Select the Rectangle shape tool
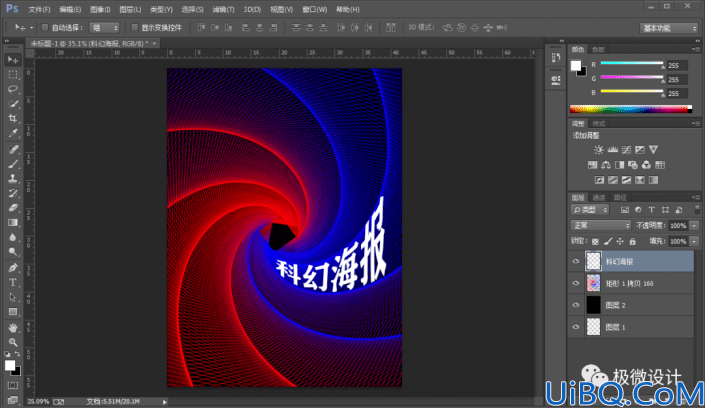This screenshot has height=408, width=705. pyautogui.click(x=13, y=312)
